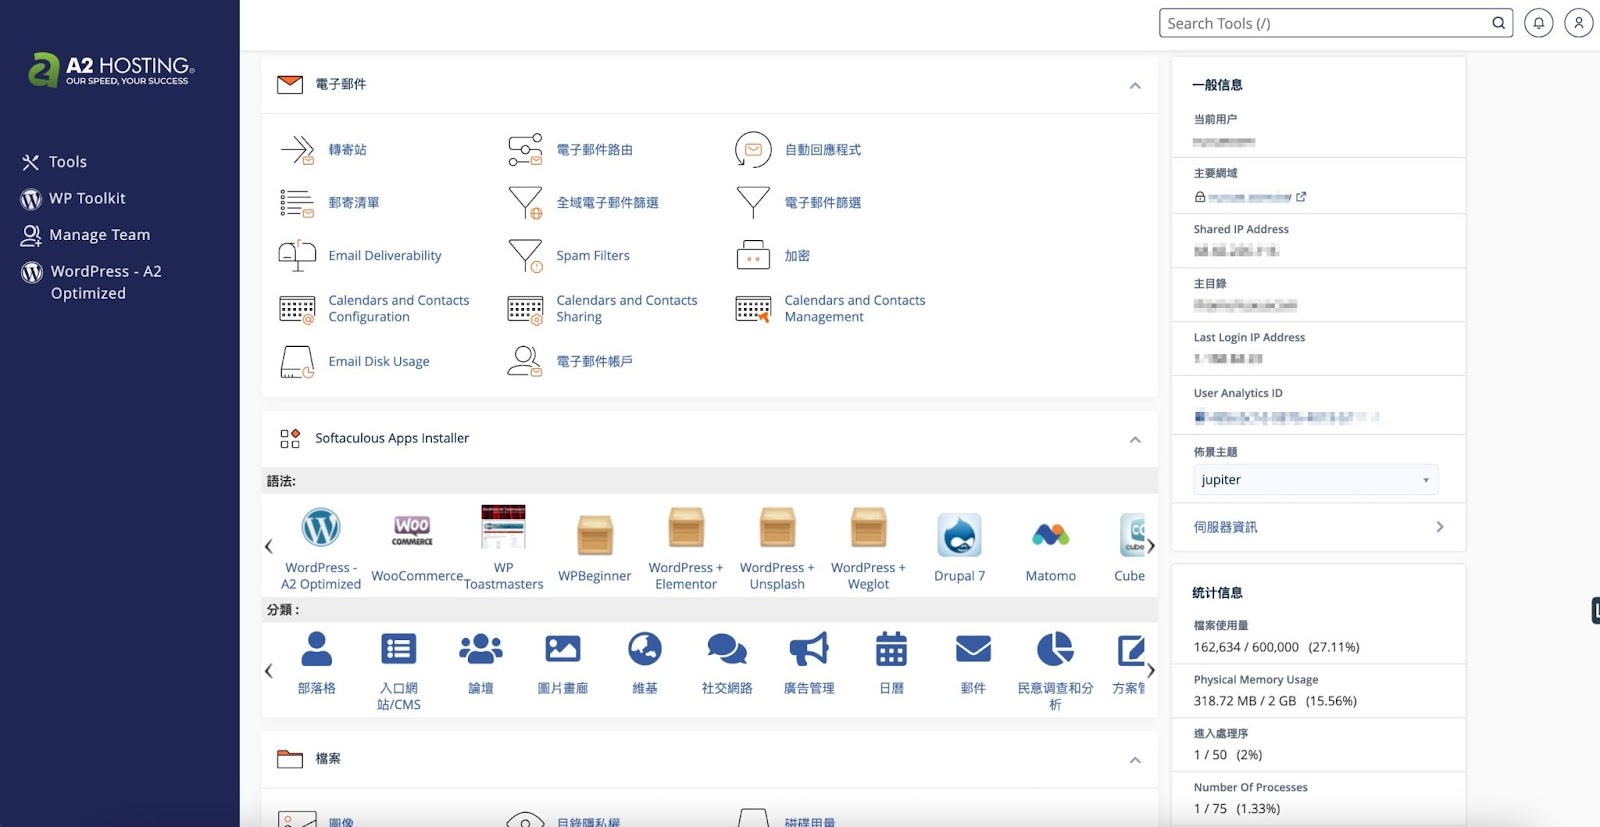This screenshot has width=1600, height=827.
Task: Open the 佈景主題 jupiter theme dropdown
Action: pyautogui.click(x=1316, y=480)
